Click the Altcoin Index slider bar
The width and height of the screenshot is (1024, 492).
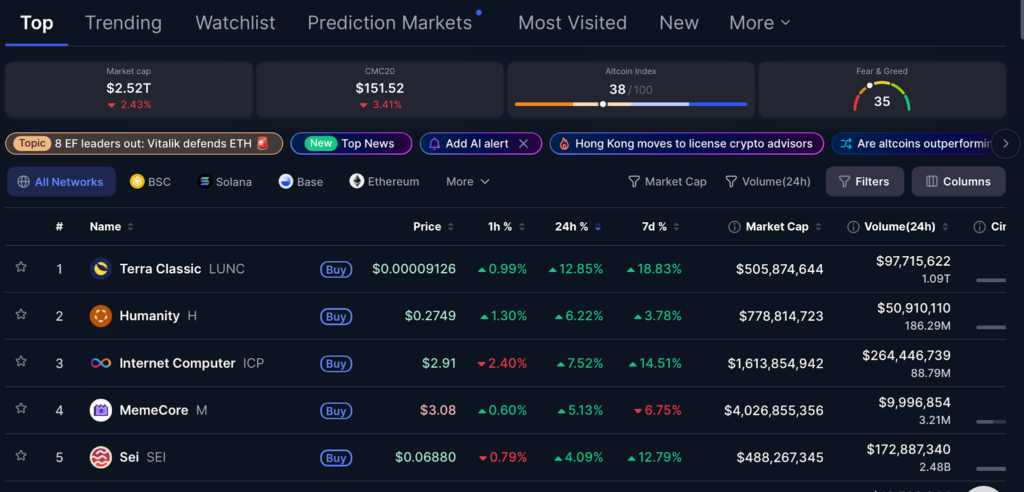630,104
